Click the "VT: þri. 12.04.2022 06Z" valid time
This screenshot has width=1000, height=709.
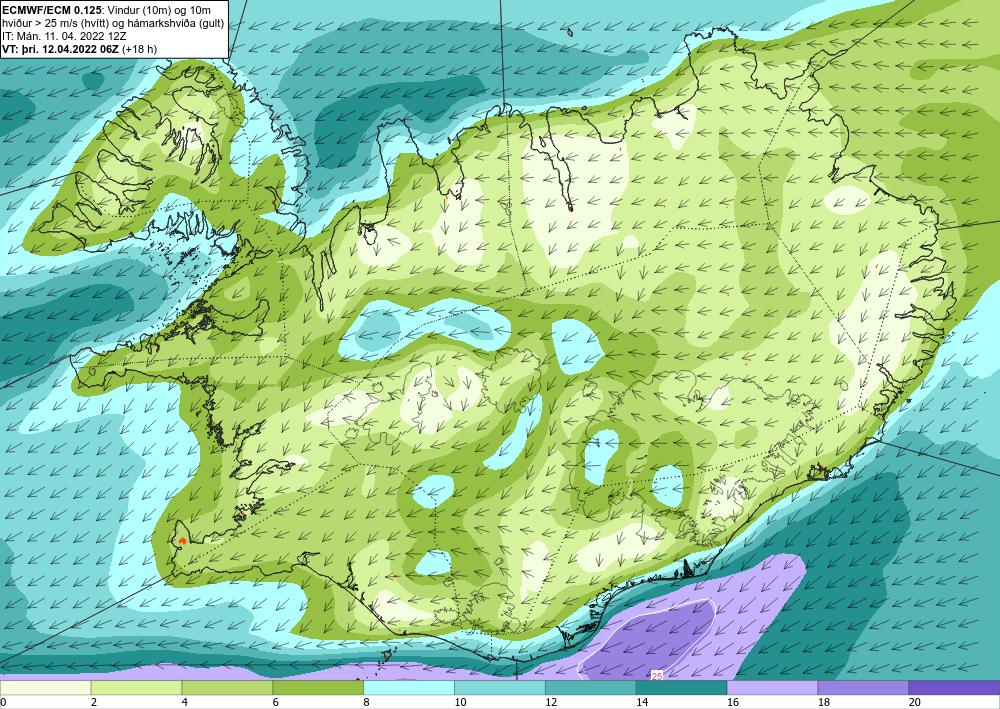point(61,49)
